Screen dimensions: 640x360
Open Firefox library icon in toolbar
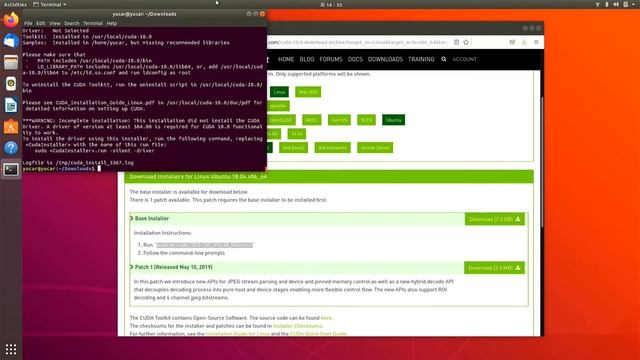tap(512, 42)
